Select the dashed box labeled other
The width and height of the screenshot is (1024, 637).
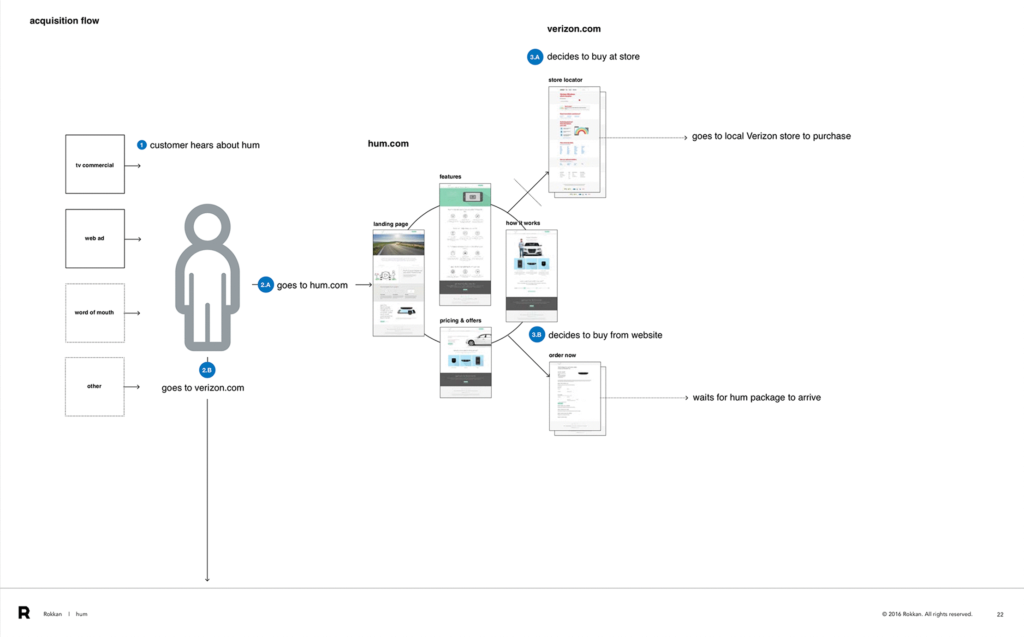95,387
